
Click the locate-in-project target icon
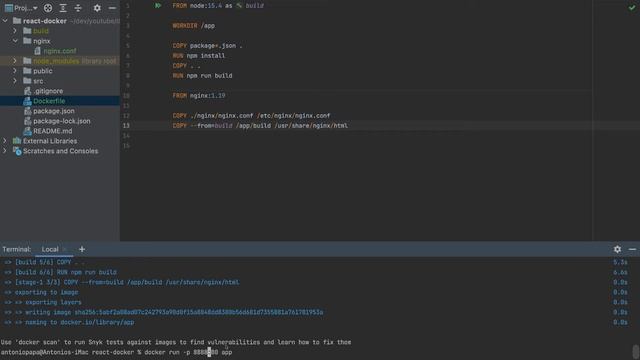48,8
